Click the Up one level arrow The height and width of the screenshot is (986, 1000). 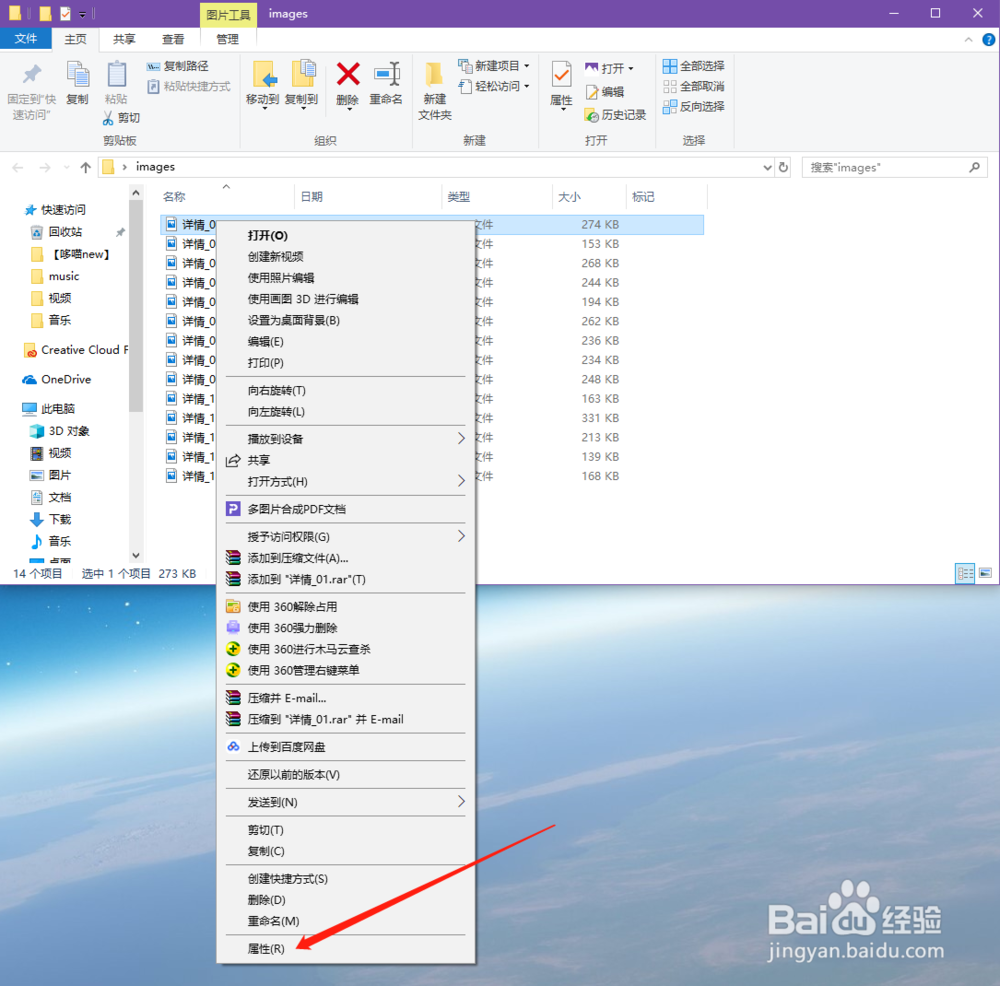point(85,168)
